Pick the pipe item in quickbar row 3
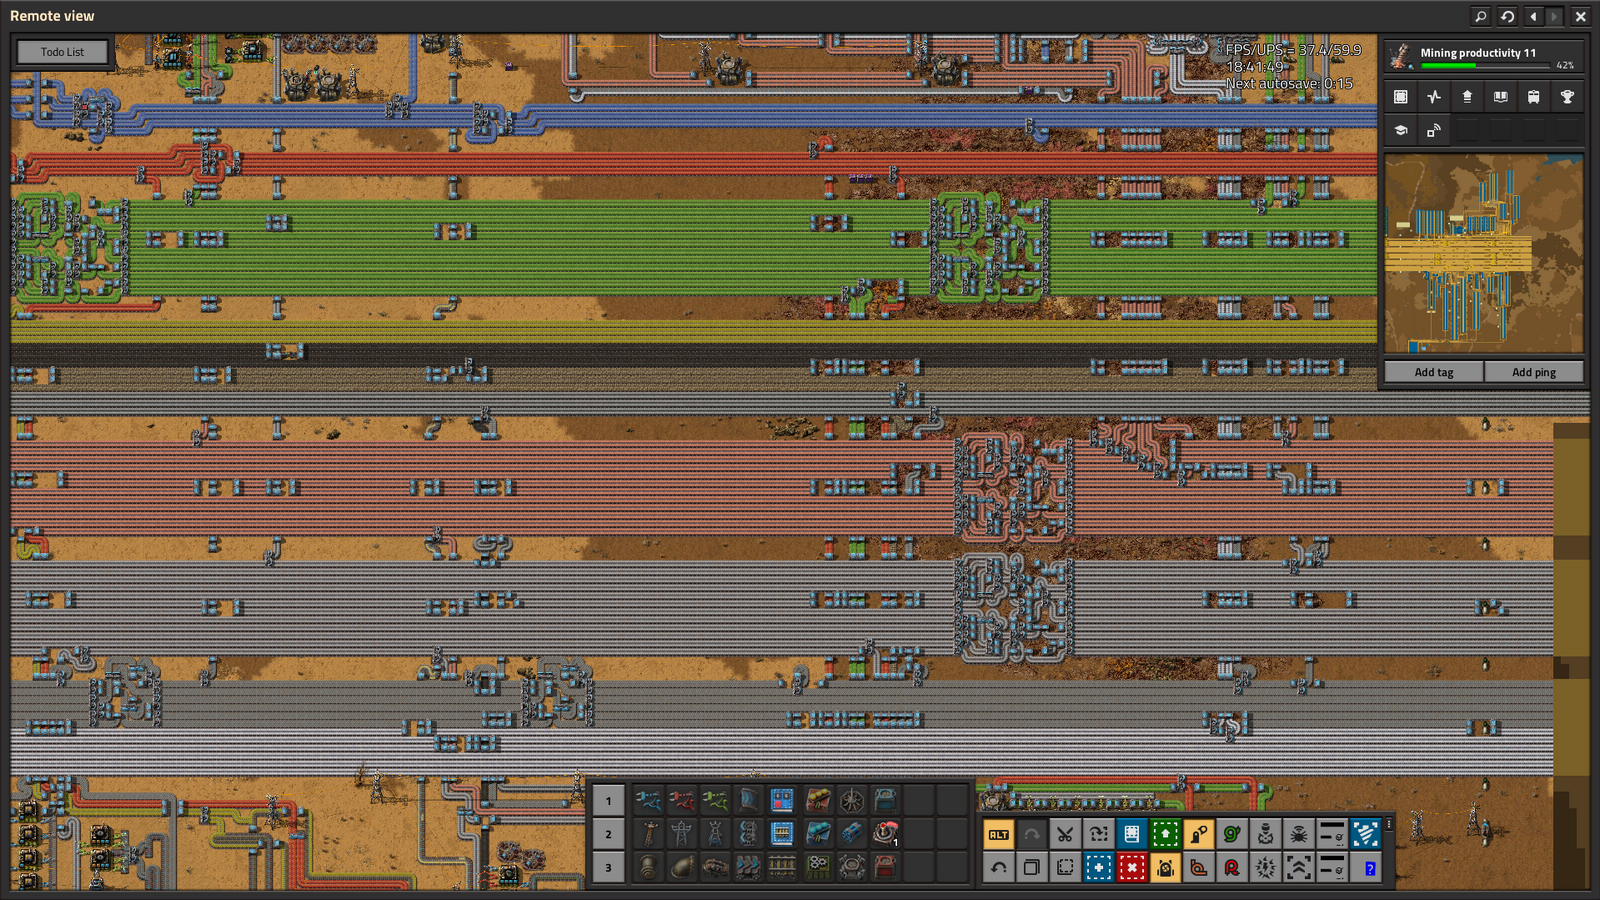 pos(648,867)
